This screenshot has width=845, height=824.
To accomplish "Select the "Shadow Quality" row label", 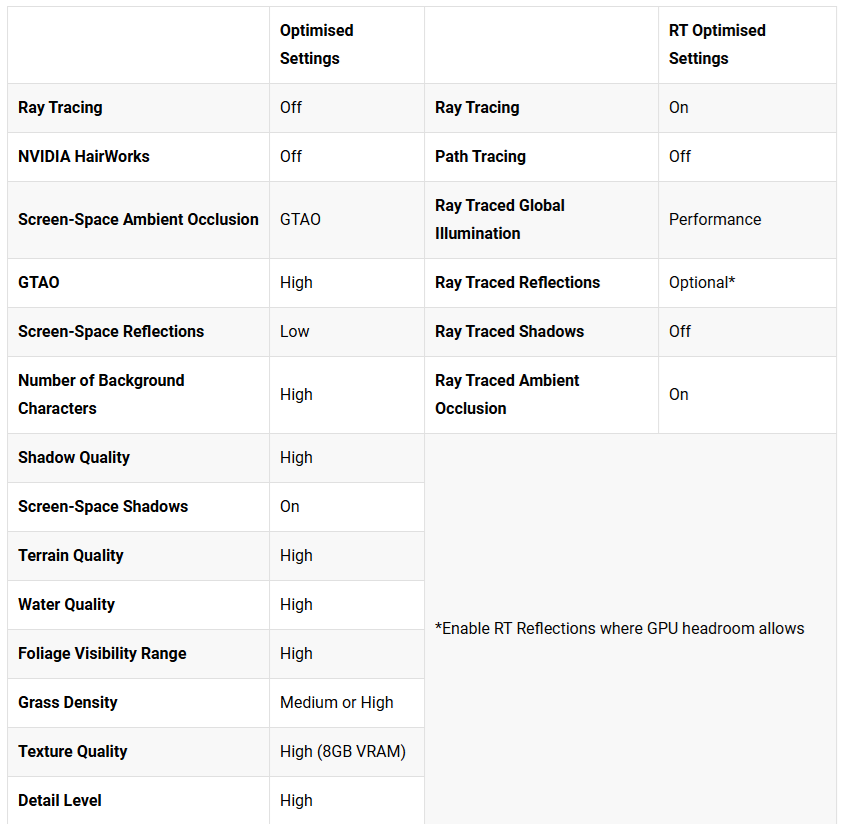I will pyautogui.click(x=74, y=458).
